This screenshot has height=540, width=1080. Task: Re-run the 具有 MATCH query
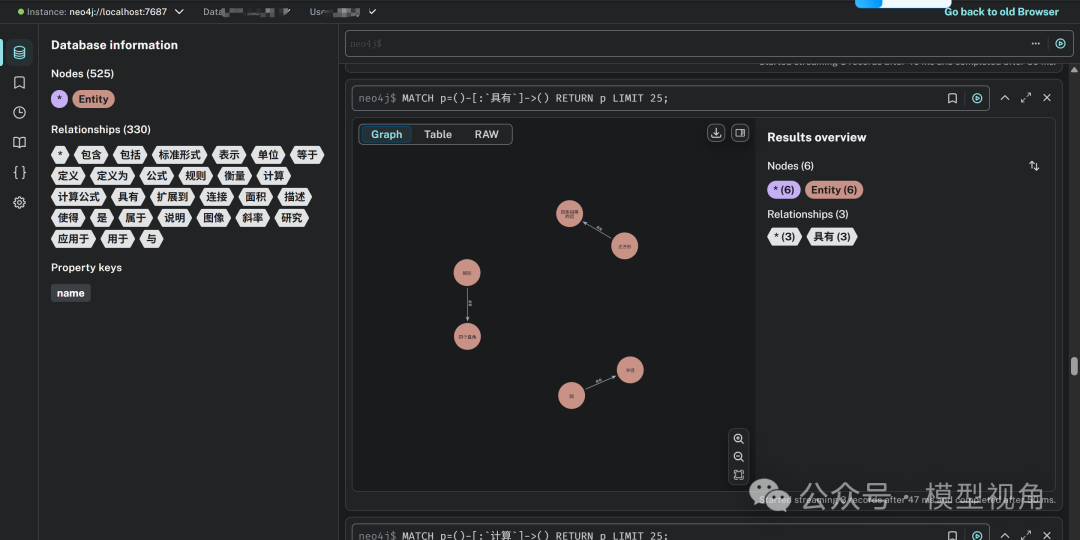coord(977,98)
